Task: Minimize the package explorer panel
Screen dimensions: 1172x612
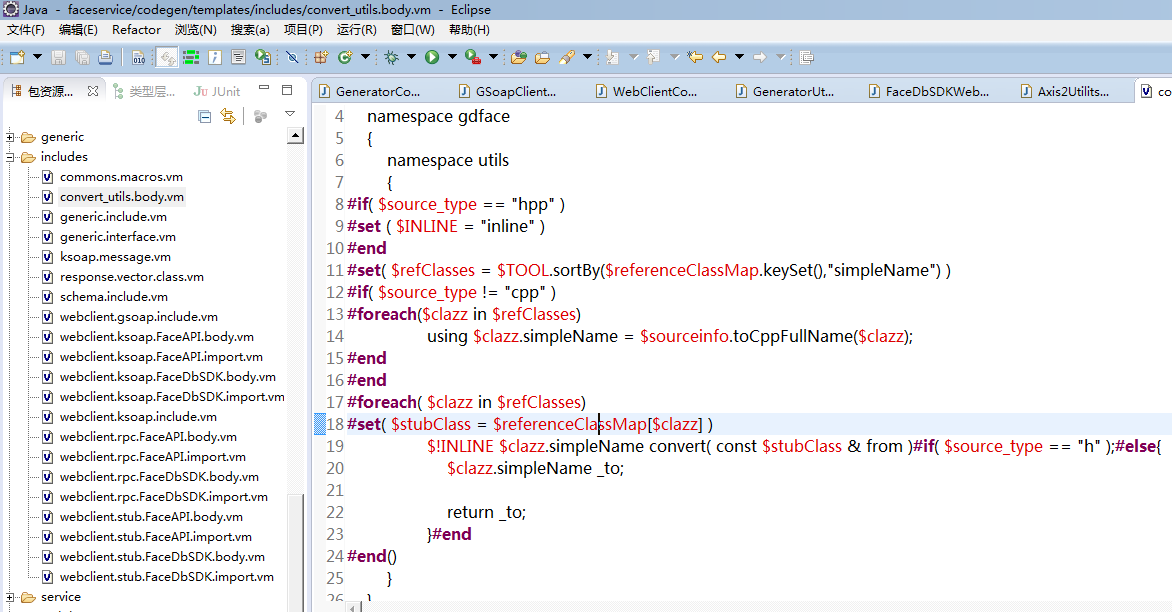Action: [x=264, y=89]
